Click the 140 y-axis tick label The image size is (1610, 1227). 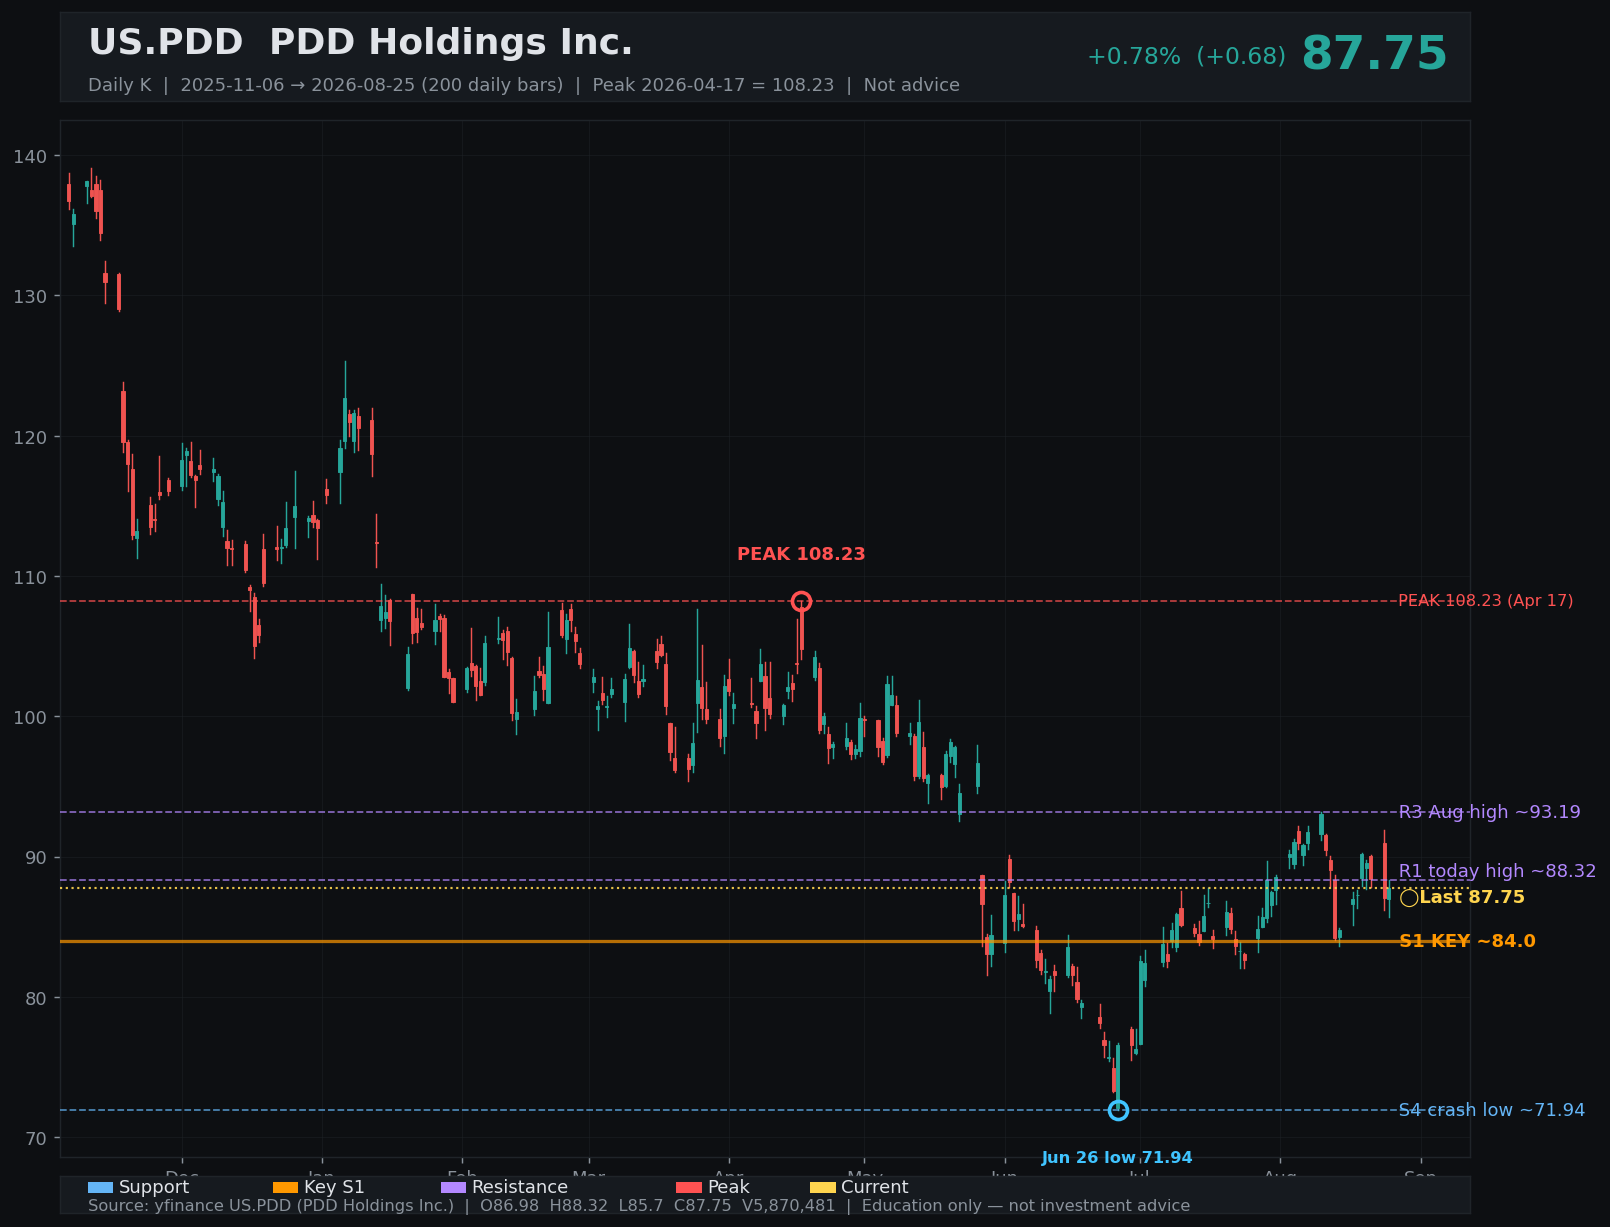(30, 156)
